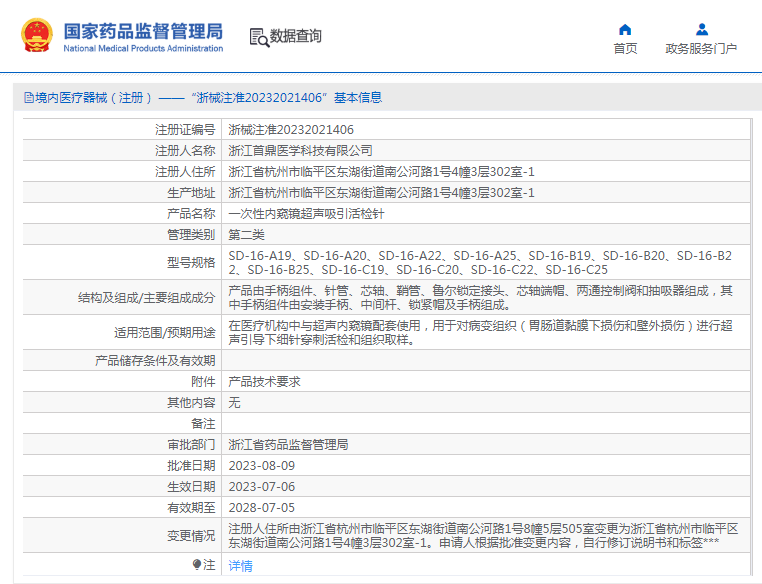762x584 pixels.
Task: Click 产品技术要求 attachment value
Action: [x=264, y=381]
